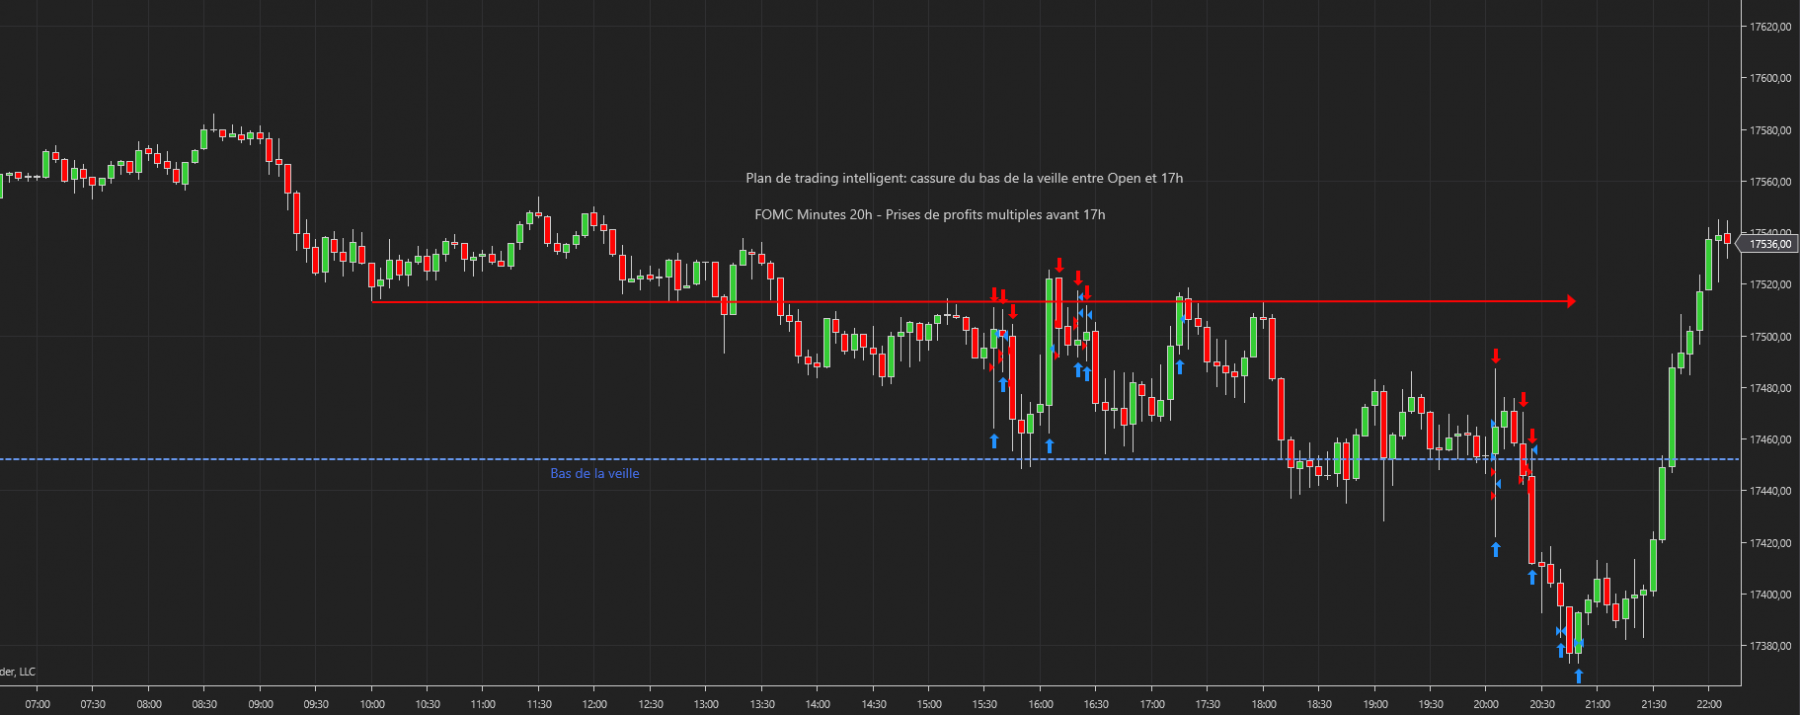Image resolution: width=1800 pixels, height=715 pixels.
Task: Click the 17500,00 price axis label
Action: (x=1770, y=337)
